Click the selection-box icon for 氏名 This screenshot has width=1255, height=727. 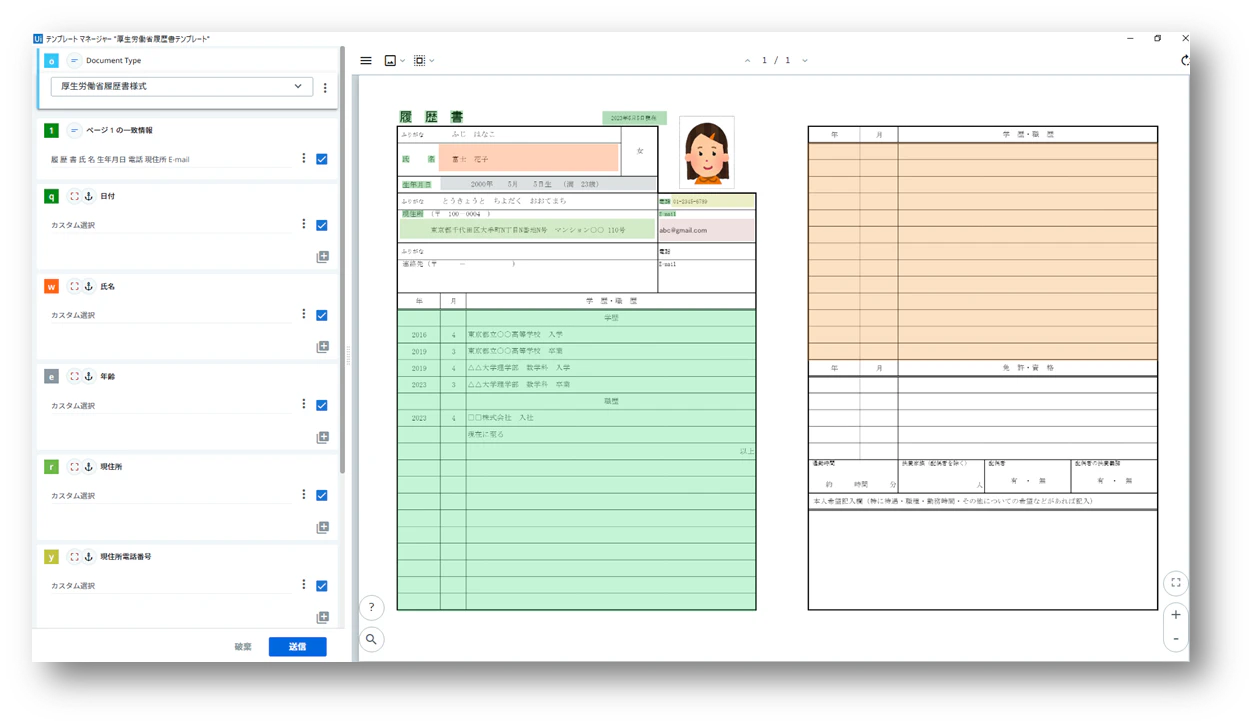tap(74, 286)
